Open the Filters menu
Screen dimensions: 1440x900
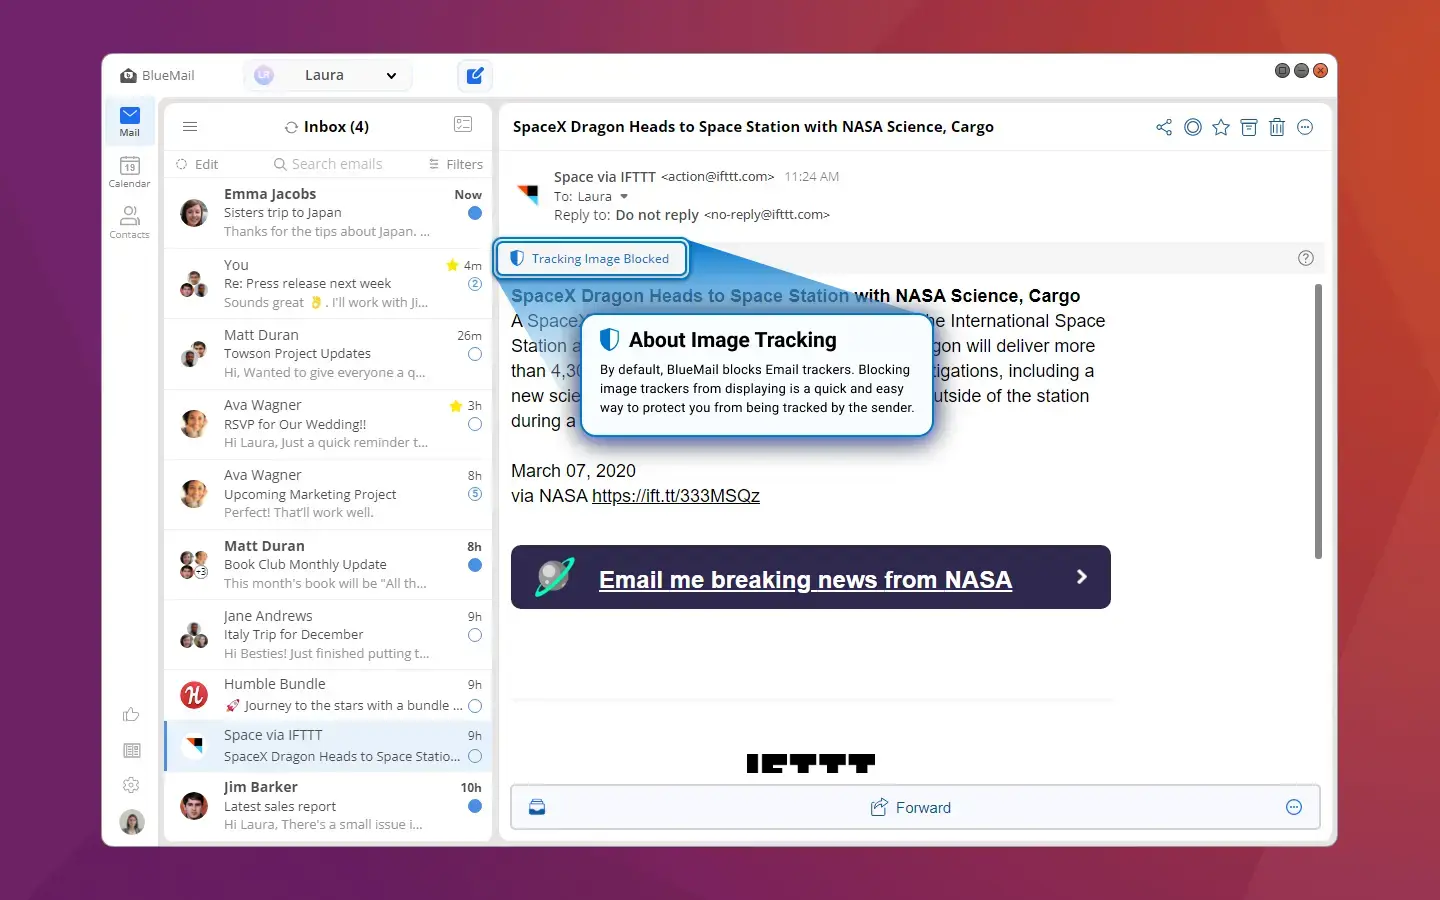455,164
